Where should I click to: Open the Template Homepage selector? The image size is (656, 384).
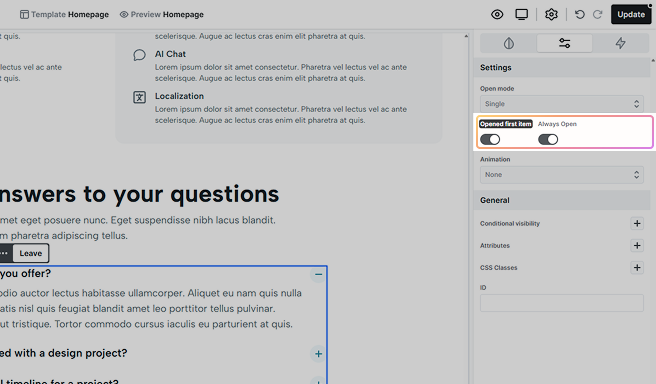[64, 15]
